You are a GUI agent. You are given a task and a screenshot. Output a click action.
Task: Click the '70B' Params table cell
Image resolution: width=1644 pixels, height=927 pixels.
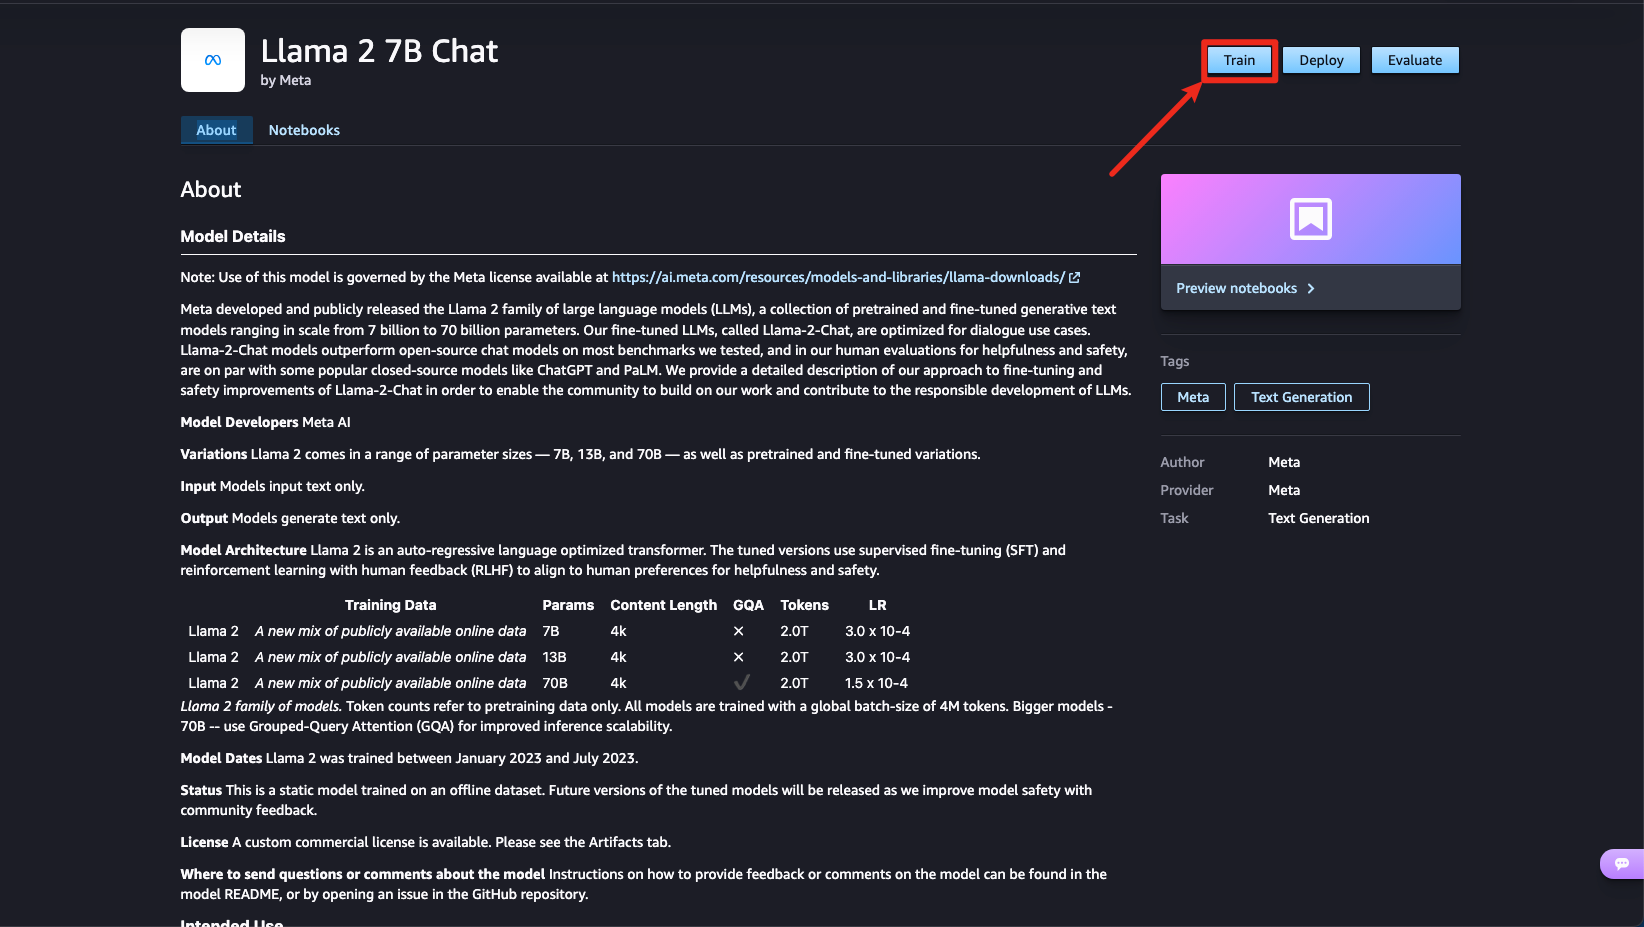click(x=555, y=683)
